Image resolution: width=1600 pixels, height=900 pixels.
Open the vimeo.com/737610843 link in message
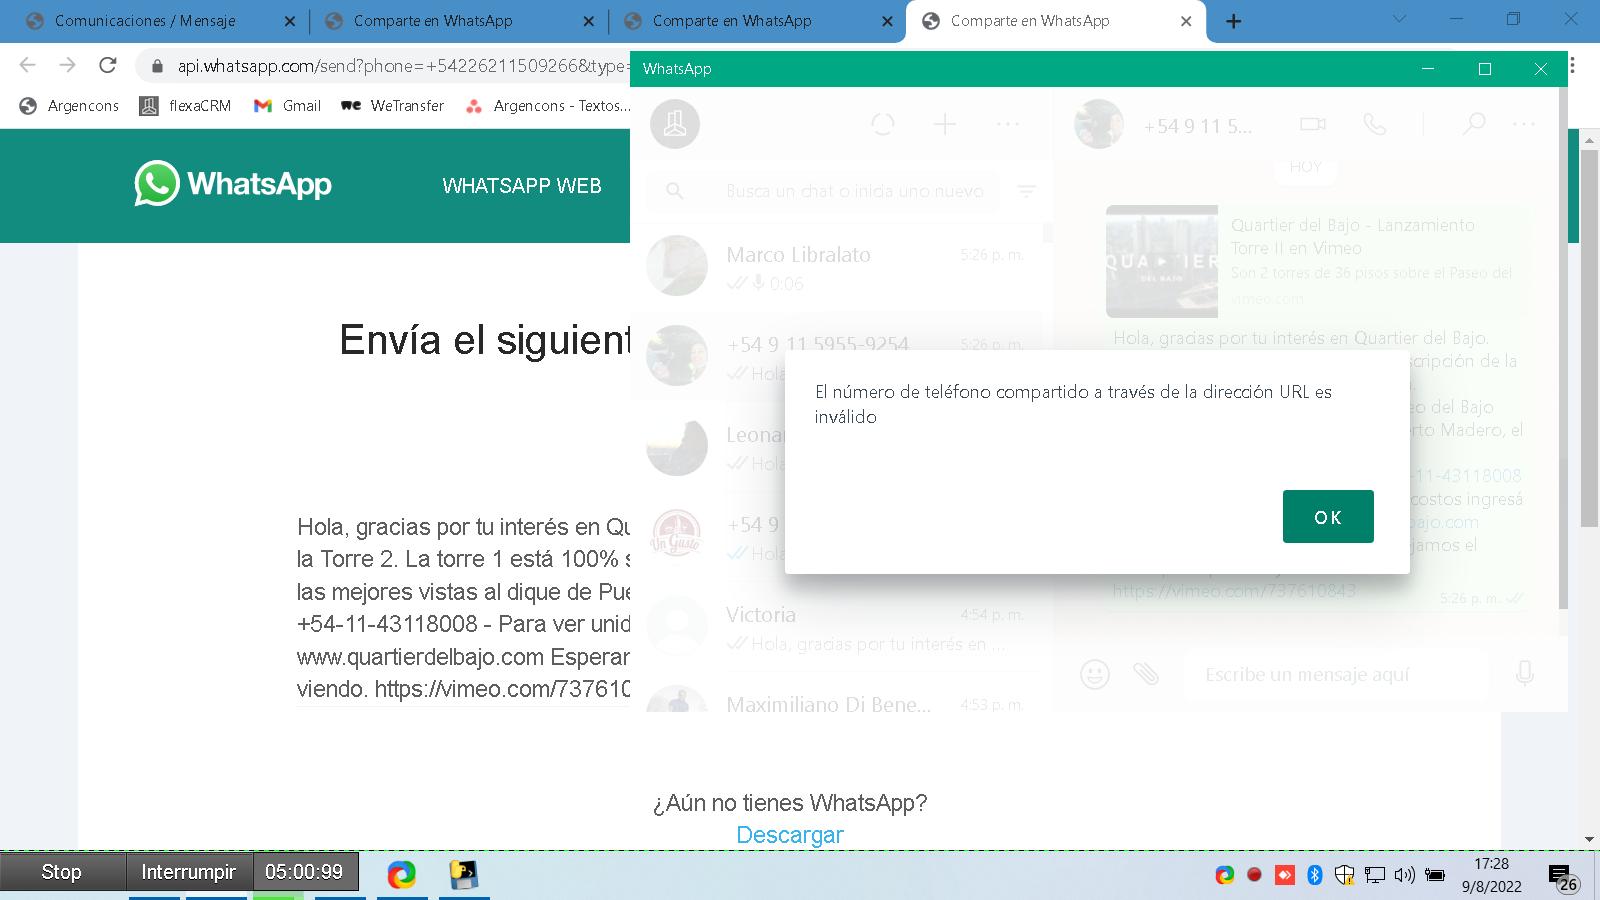coord(1234,591)
